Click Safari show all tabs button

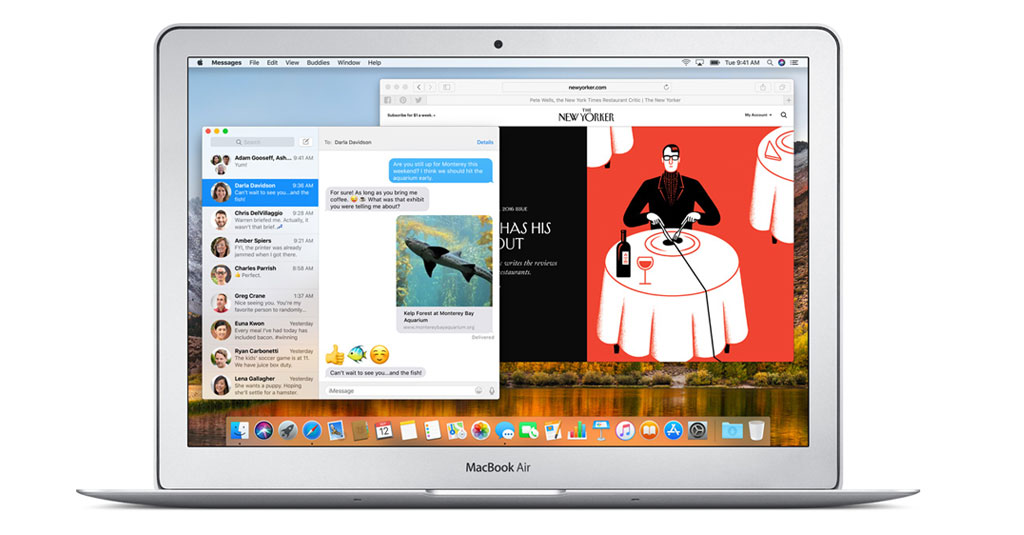[782, 87]
